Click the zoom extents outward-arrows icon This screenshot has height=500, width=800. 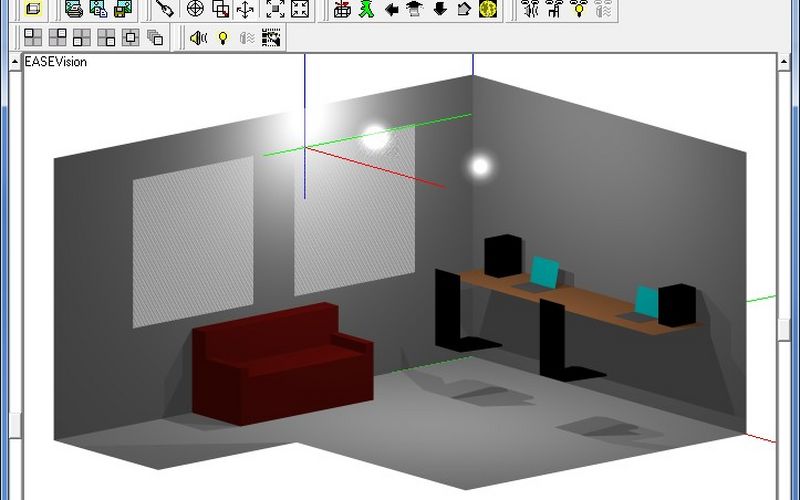(276, 9)
